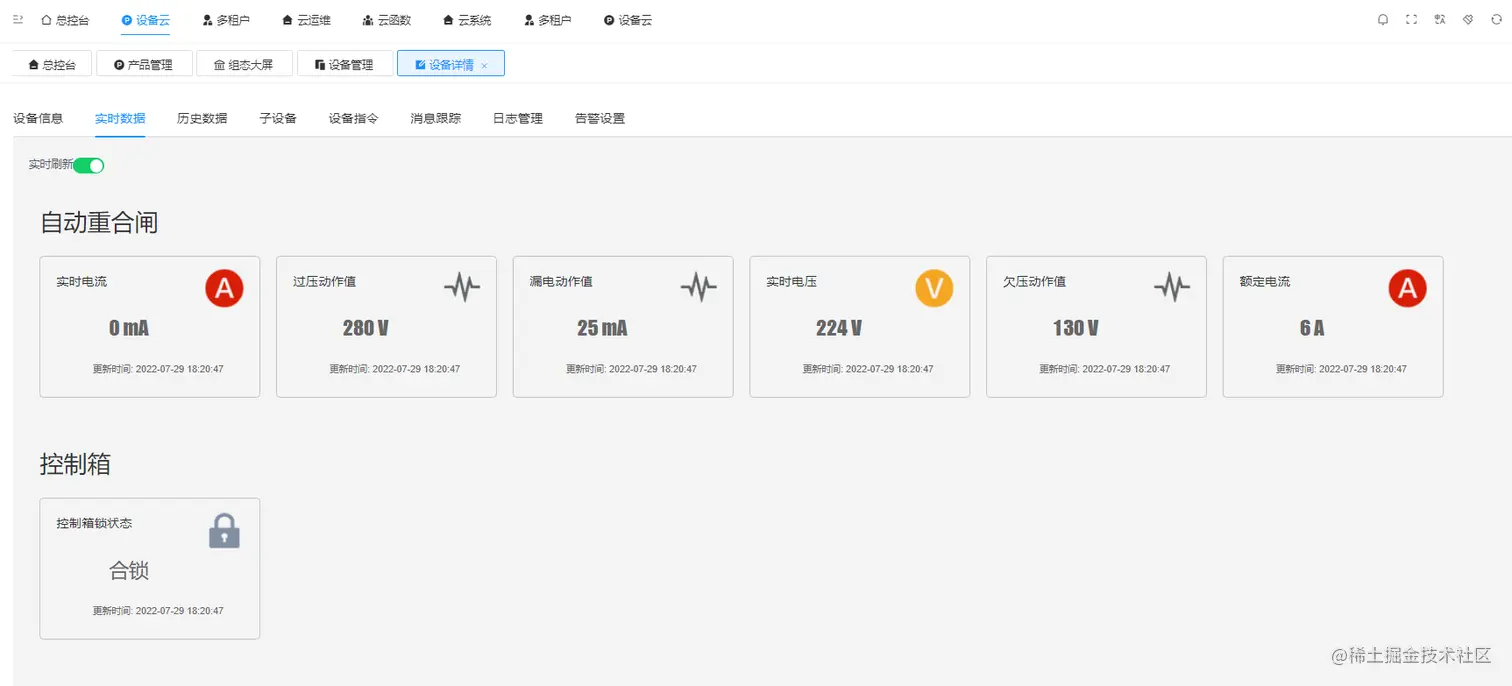Screen dimensions: 1512x686
Task: Click house icon beside 云系统 menu
Action: [448, 20]
